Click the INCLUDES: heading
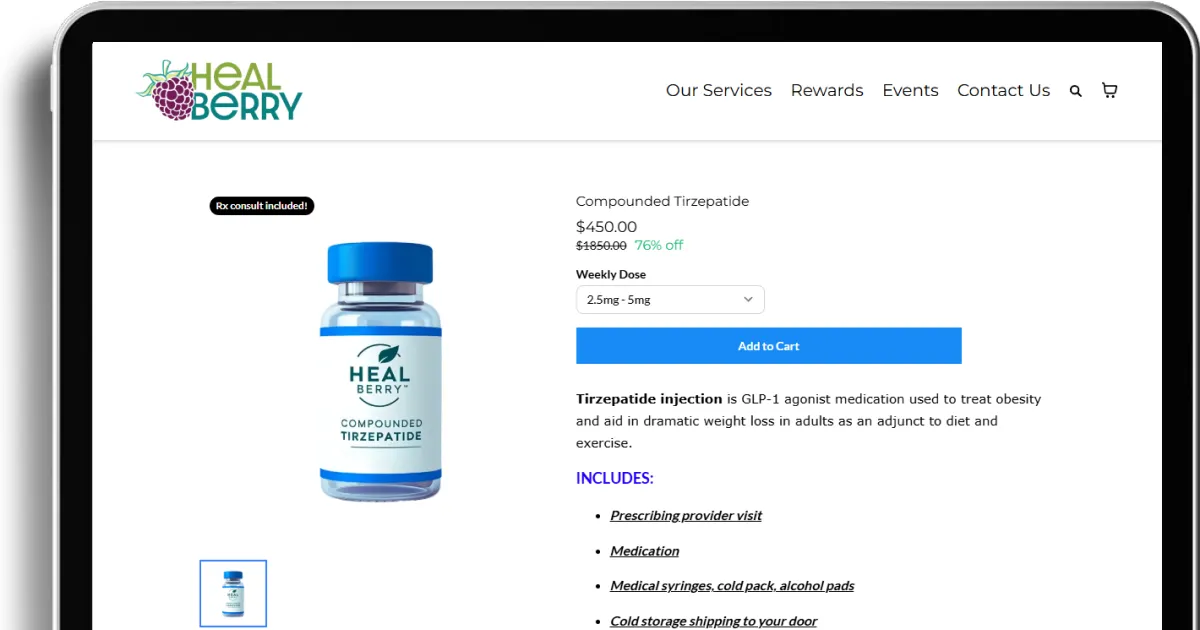The image size is (1200, 630). (615, 478)
